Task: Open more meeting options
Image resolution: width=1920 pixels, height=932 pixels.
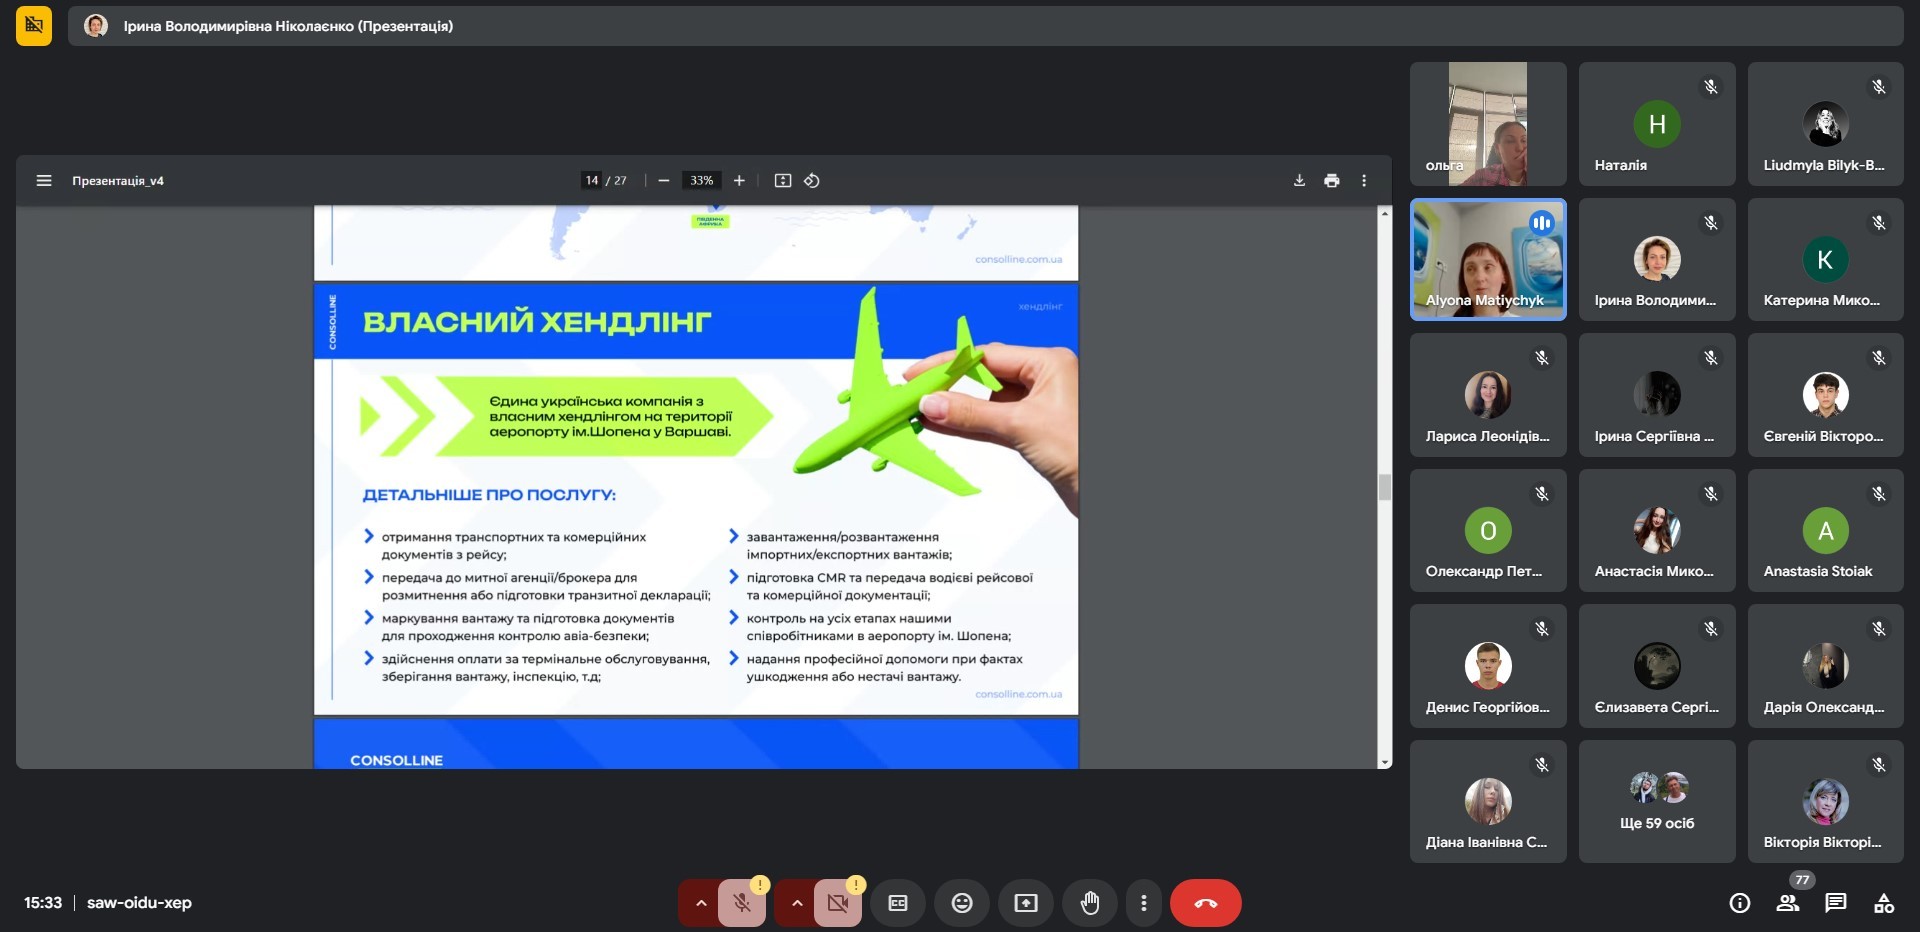Action: tap(1144, 903)
